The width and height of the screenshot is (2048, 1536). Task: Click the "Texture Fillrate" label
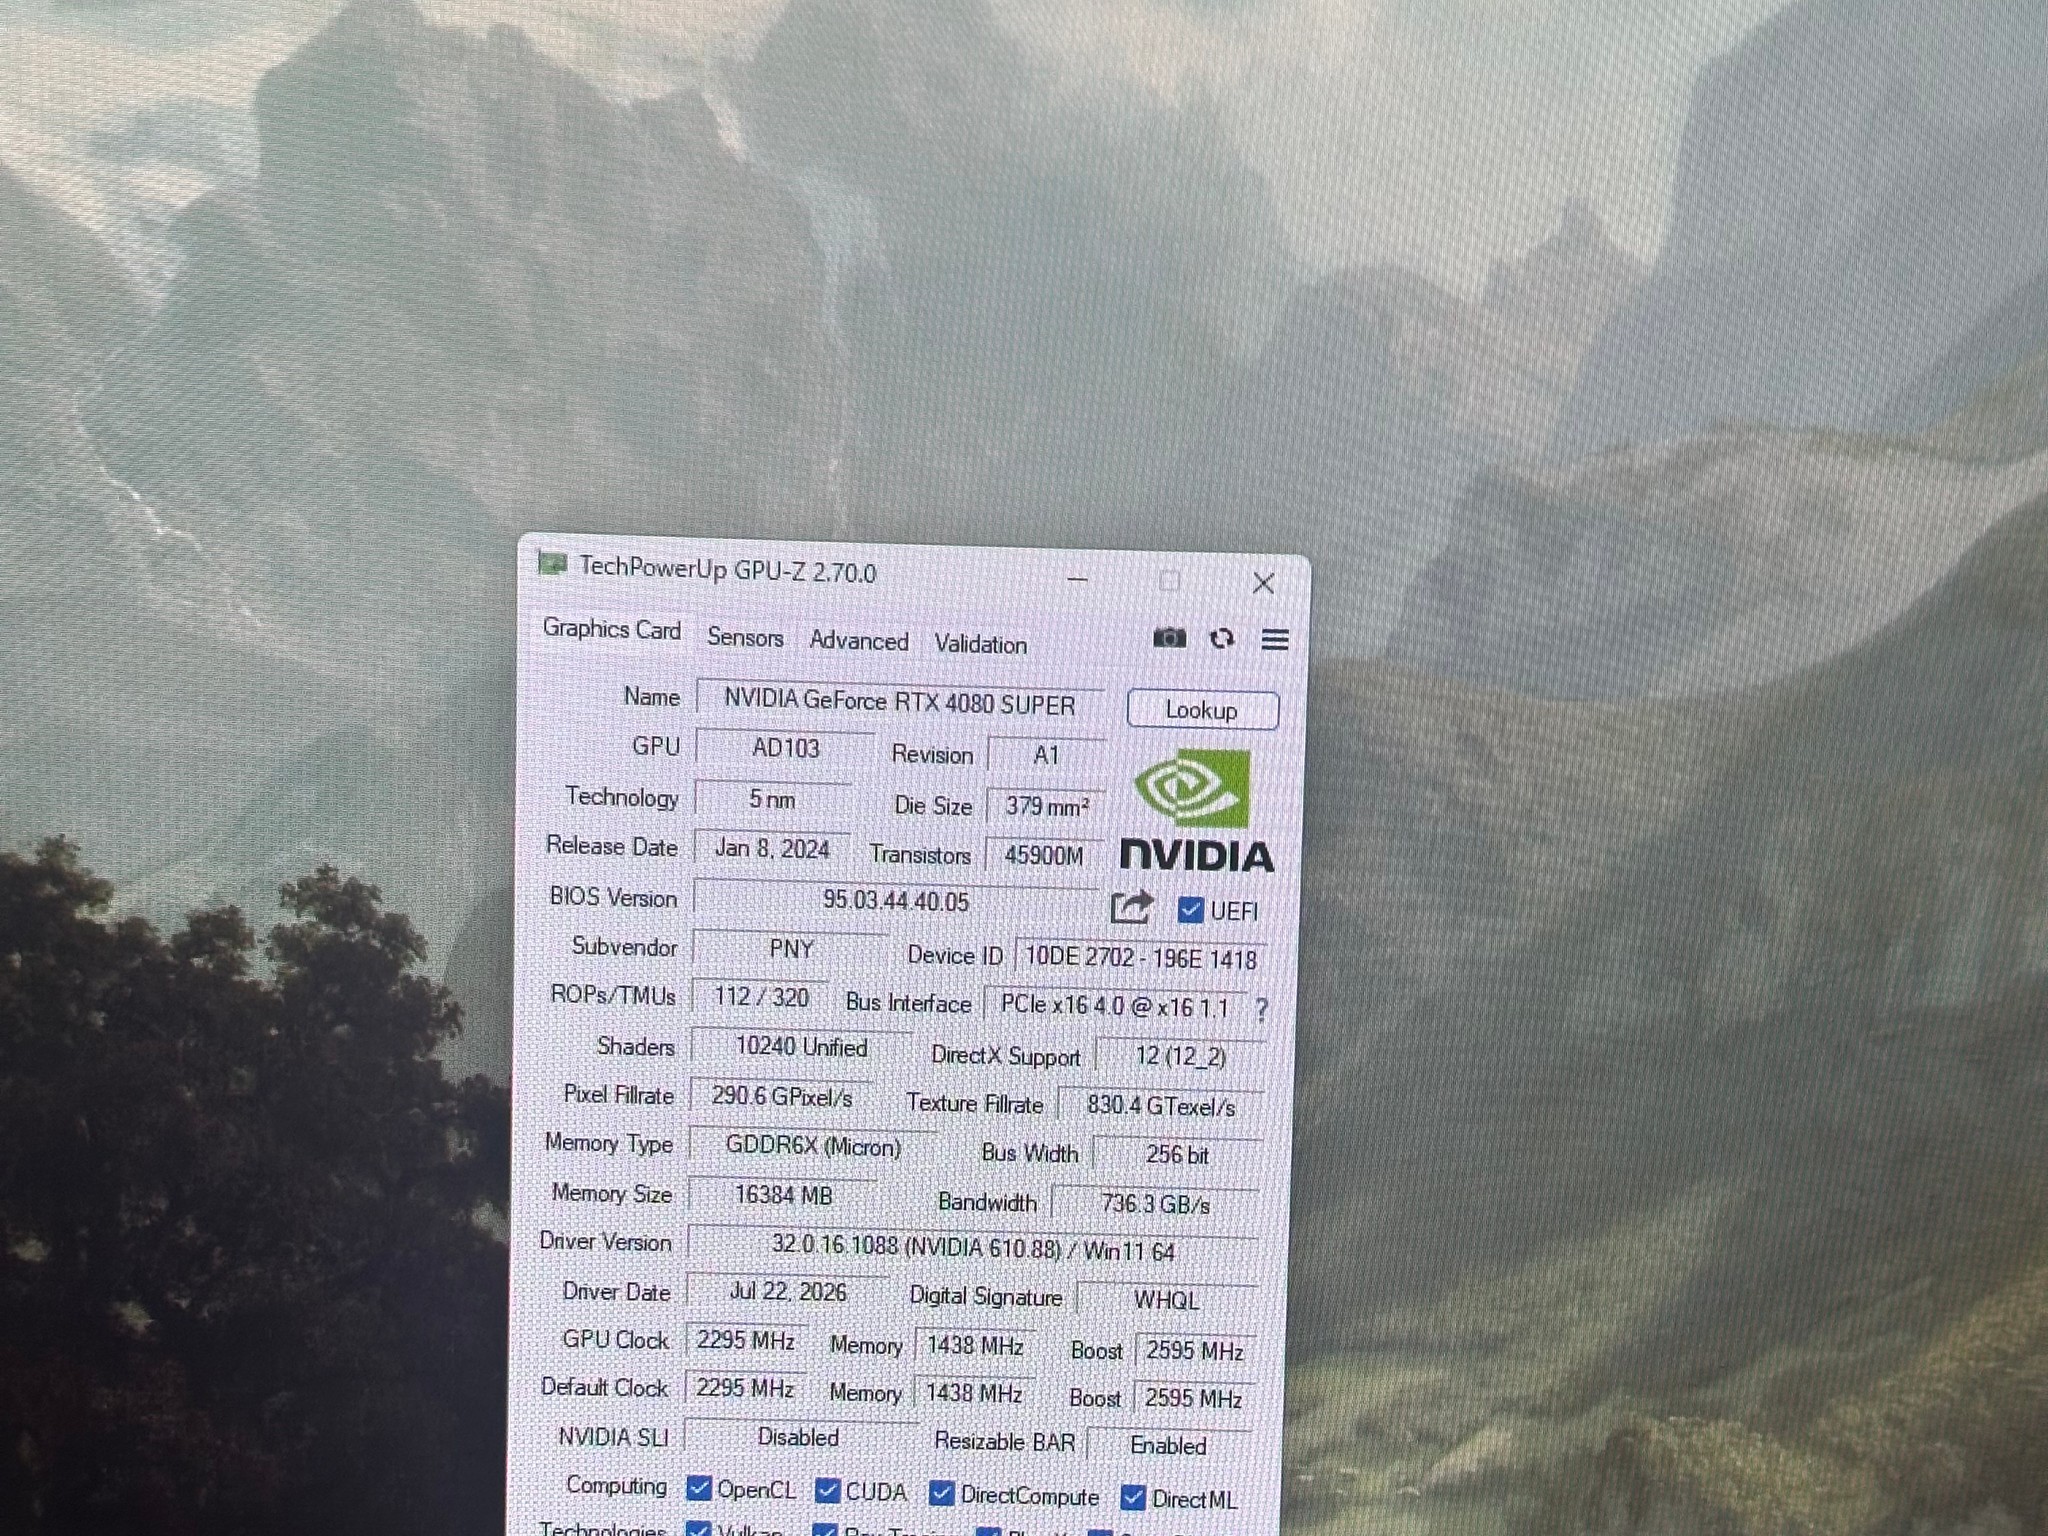[975, 1103]
